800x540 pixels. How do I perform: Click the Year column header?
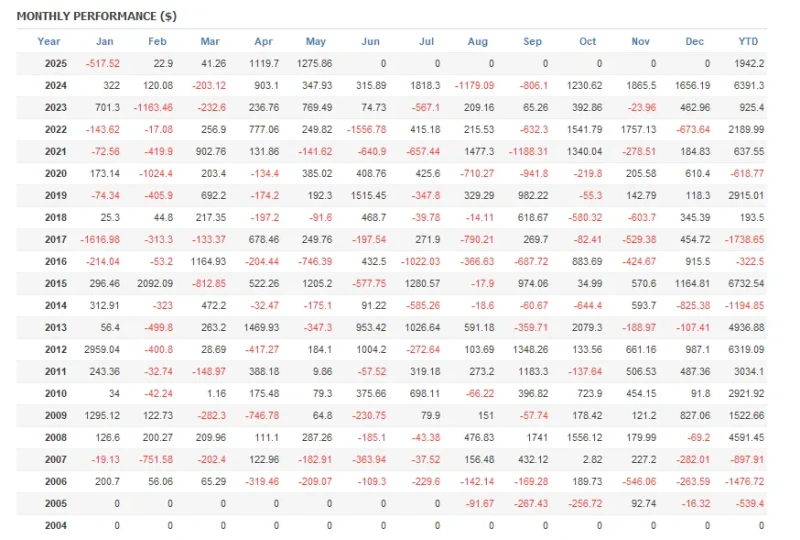coord(48,41)
